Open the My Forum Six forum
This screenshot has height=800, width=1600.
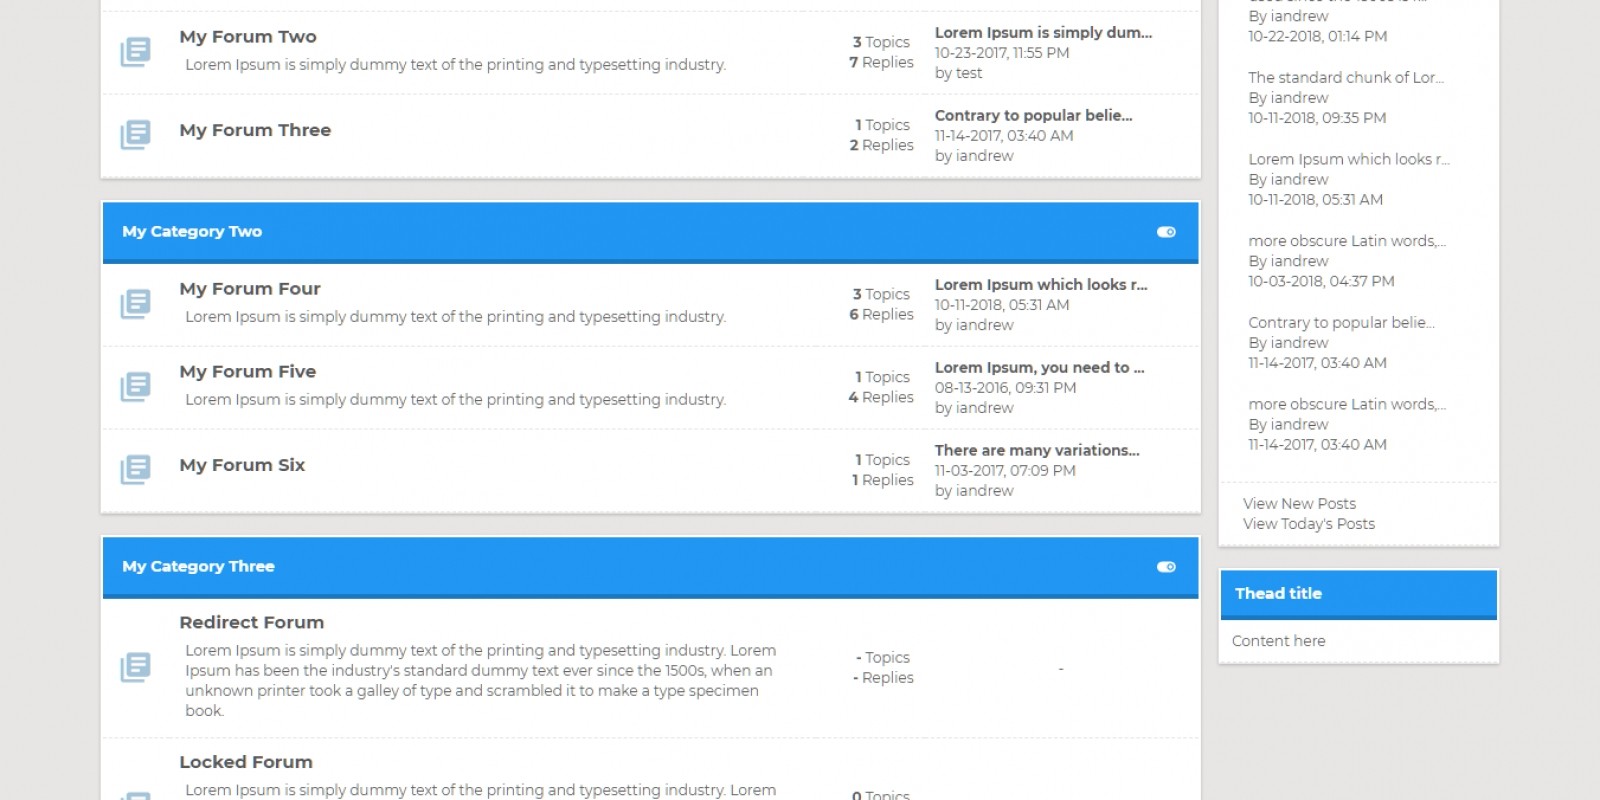point(242,465)
